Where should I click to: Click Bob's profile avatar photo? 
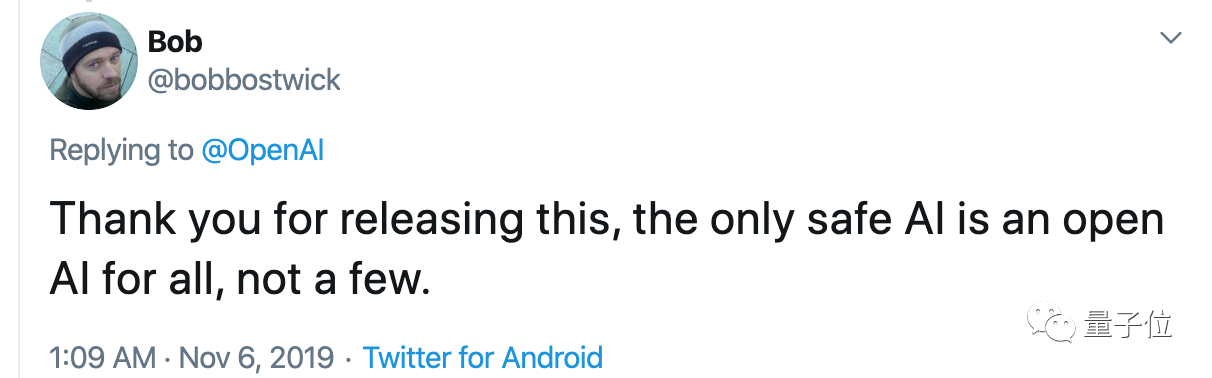88,62
